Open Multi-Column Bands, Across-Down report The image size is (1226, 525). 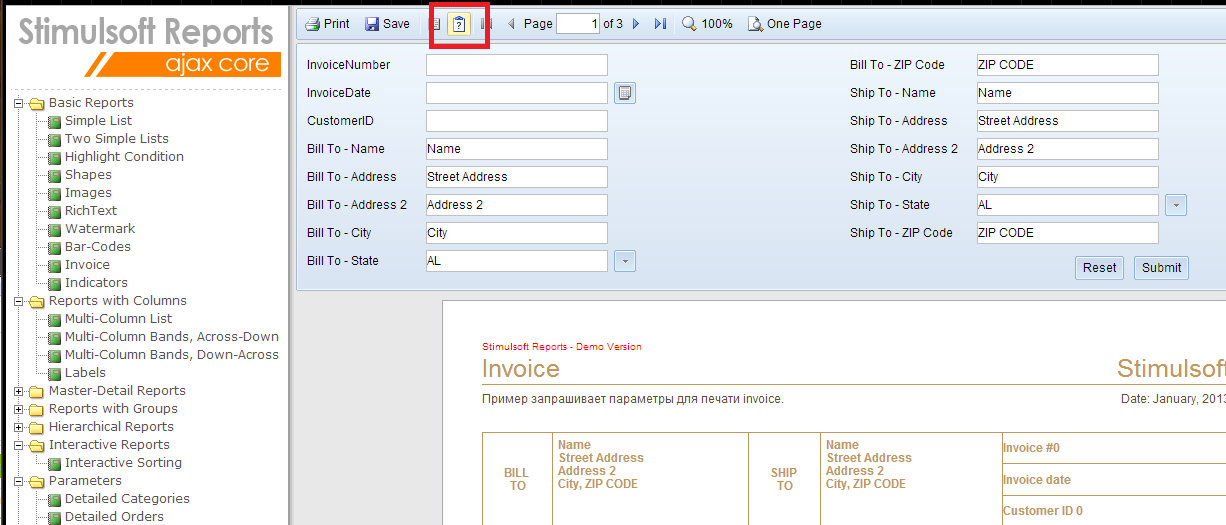(172, 337)
